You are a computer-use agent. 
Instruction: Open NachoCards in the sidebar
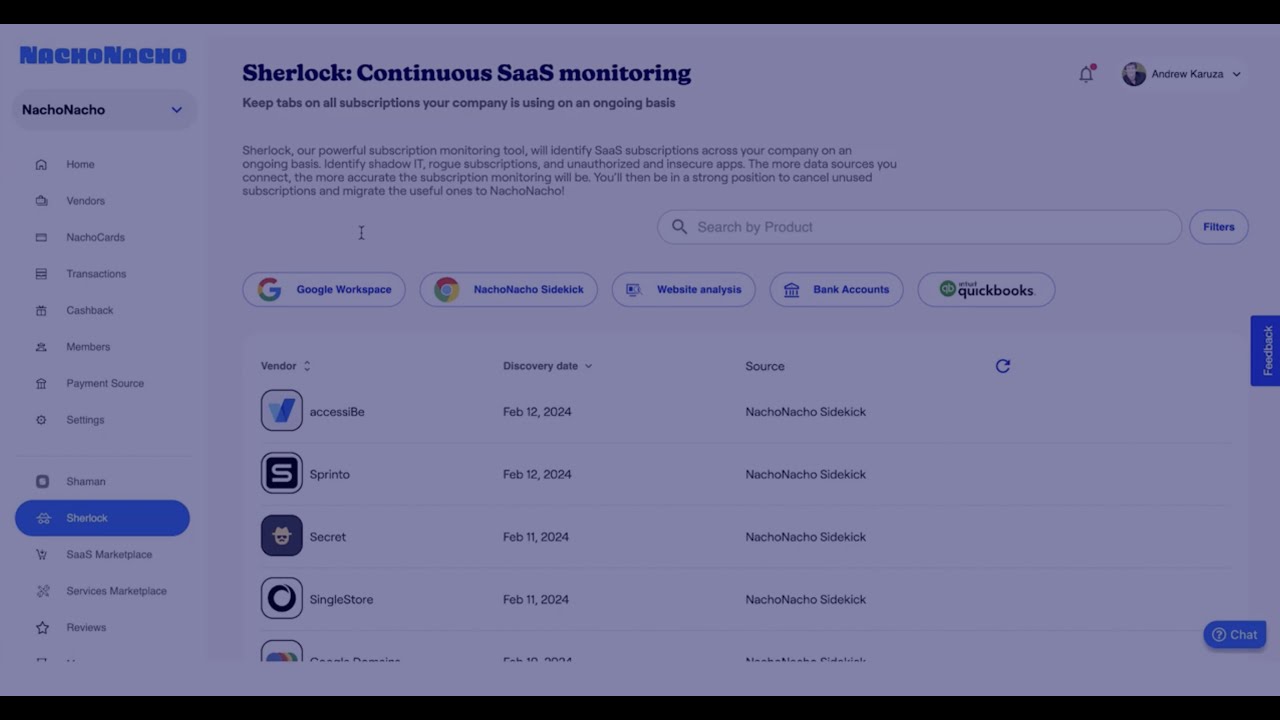click(x=95, y=238)
